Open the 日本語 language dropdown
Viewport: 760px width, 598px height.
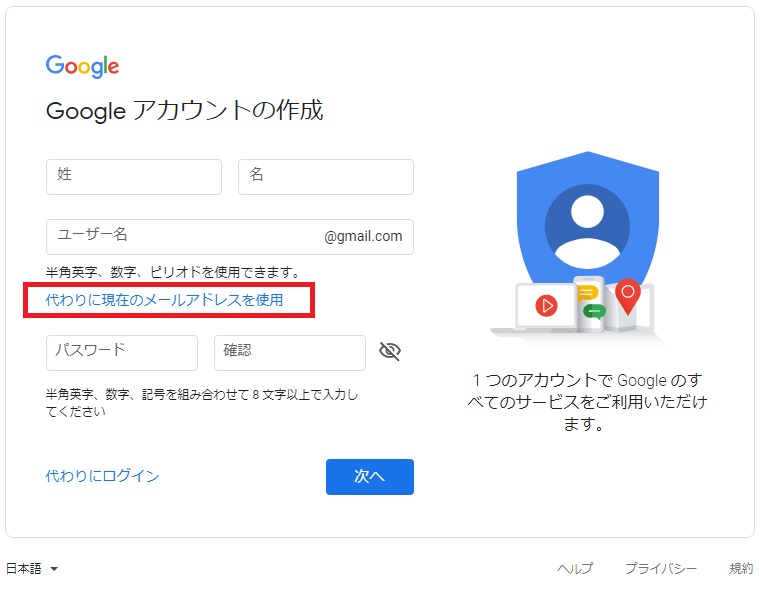point(32,568)
